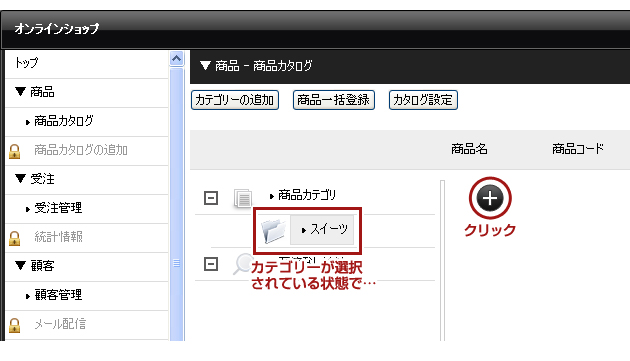This screenshot has width=630, height=361.
Task: Click the black plus add-product icon
Action: point(490,198)
